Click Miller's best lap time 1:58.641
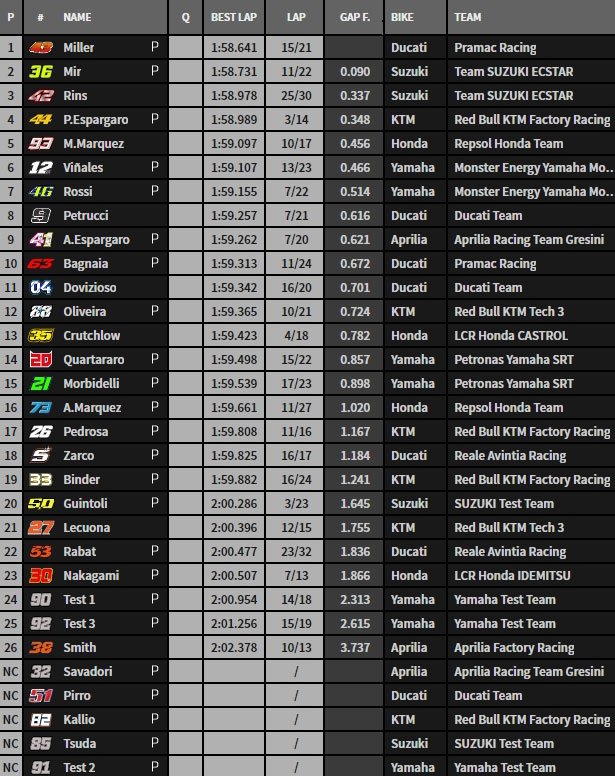The width and height of the screenshot is (615, 776). (233, 48)
